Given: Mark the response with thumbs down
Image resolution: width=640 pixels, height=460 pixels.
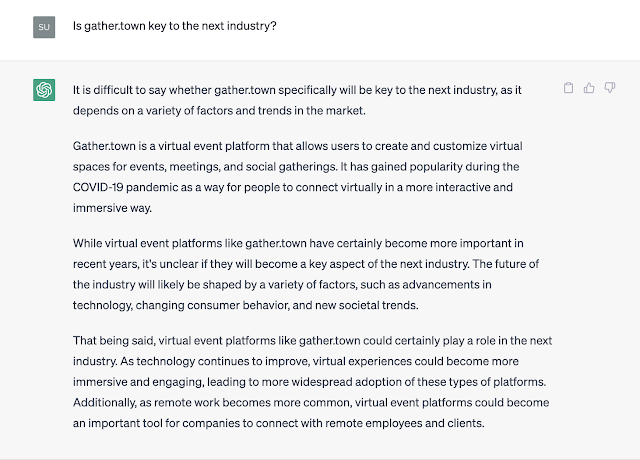Looking at the screenshot, I should [610, 88].
